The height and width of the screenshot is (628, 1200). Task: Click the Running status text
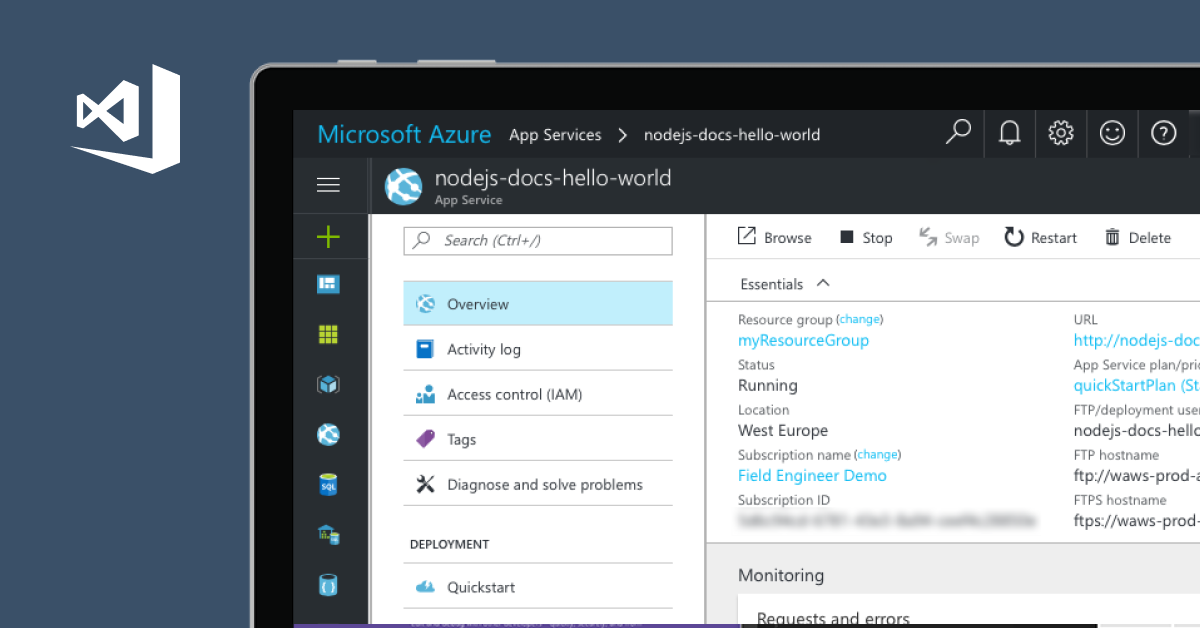[x=768, y=386]
